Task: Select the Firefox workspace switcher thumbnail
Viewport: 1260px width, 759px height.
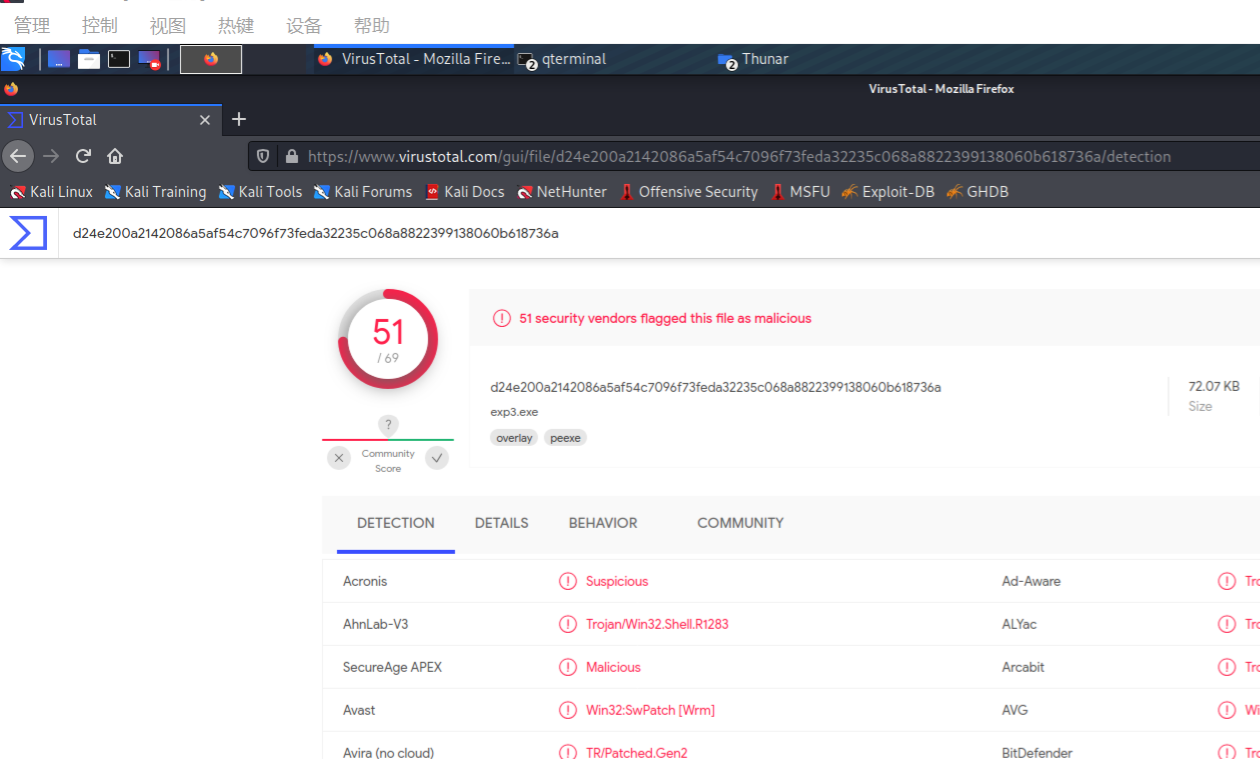Action: (x=211, y=59)
